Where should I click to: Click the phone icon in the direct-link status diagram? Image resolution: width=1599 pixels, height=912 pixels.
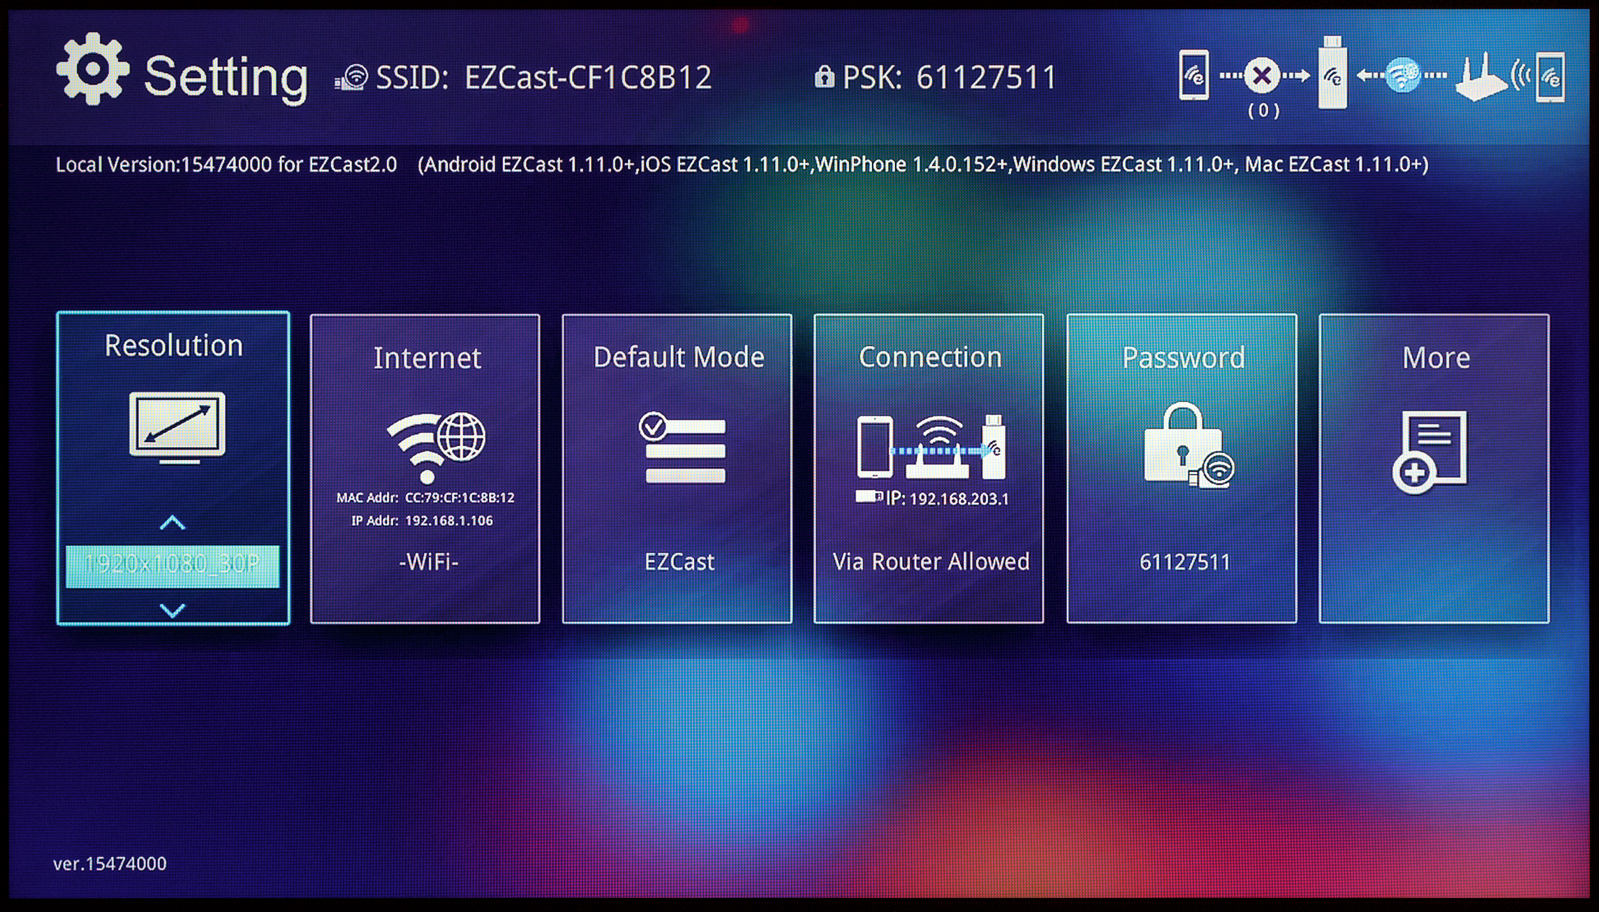(1193, 75)
